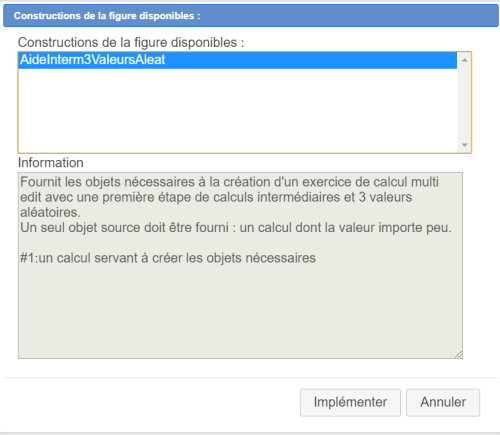Image resolution: width=500 pixels, height=435 pixels.
Task: Click the list scrollbar up arrow
Action: pyautogui.click(x=464, y=60)
